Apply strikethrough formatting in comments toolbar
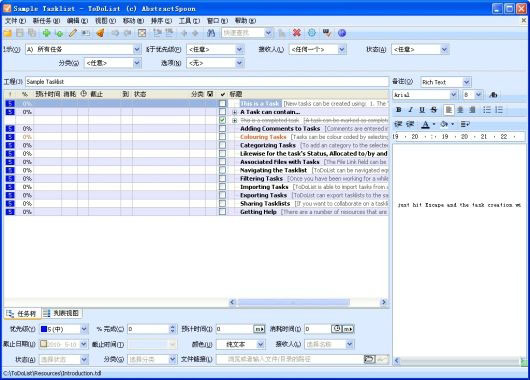 (x=434, y=110)
